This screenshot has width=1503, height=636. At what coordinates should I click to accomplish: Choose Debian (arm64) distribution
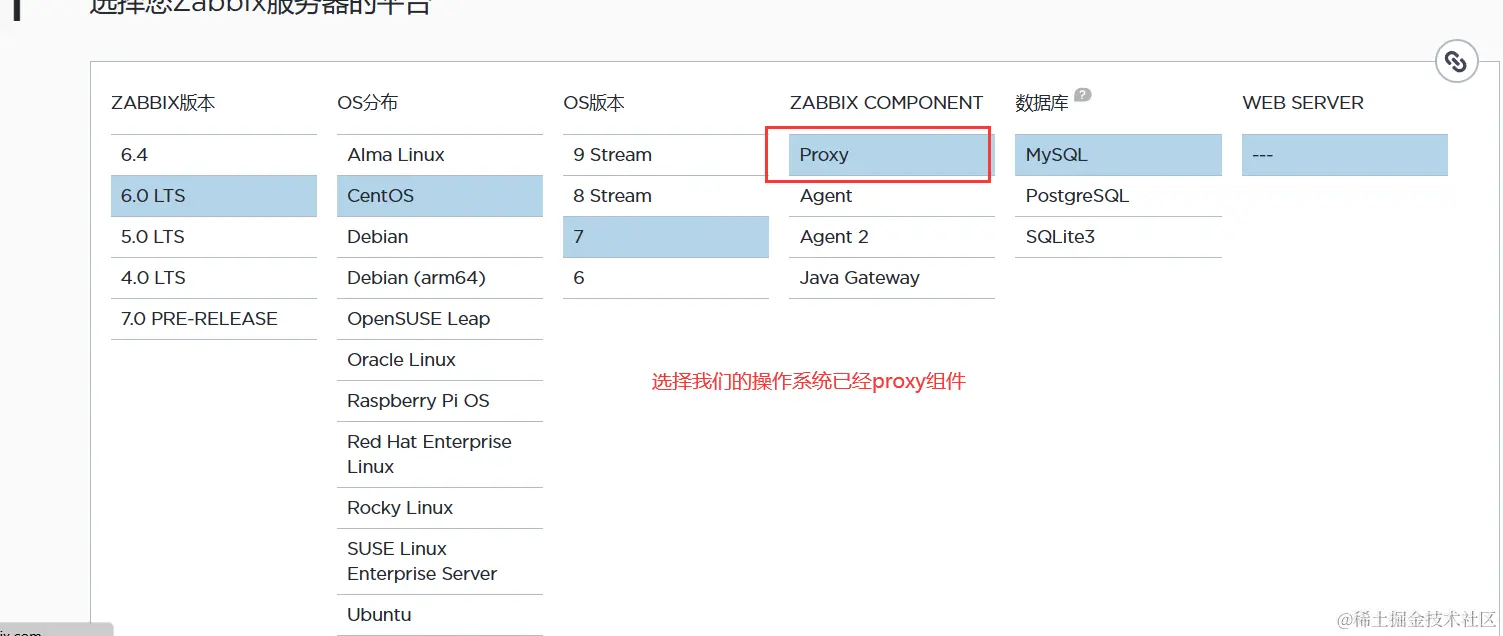[x=440, y=278]
